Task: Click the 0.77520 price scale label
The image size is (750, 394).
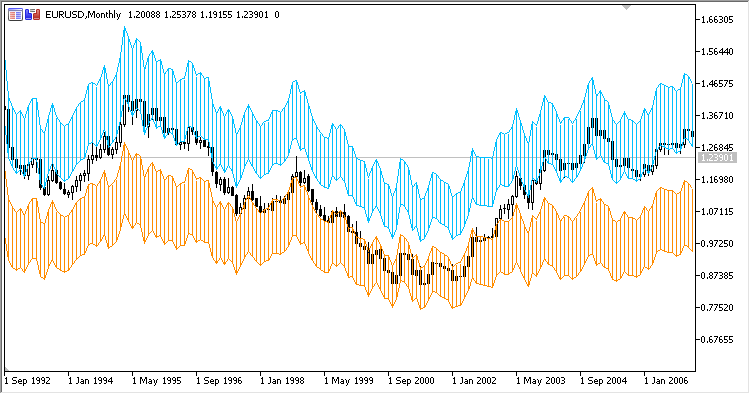Action: tap(717, 308)
